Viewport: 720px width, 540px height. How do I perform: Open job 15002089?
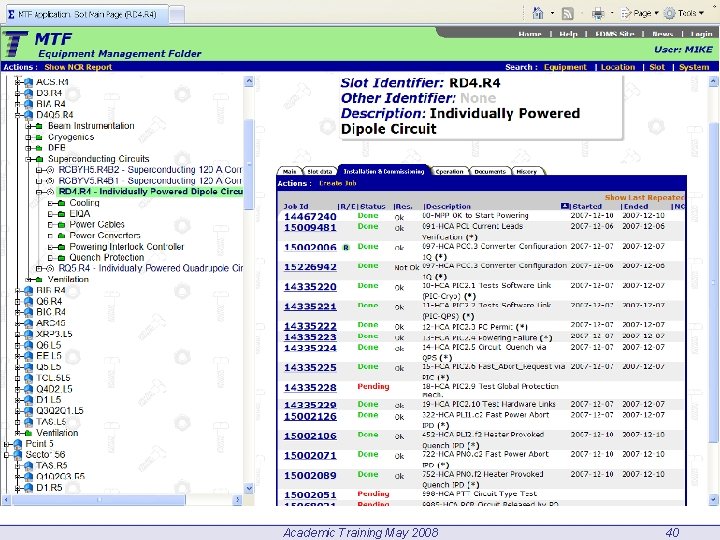coord(310,476)
